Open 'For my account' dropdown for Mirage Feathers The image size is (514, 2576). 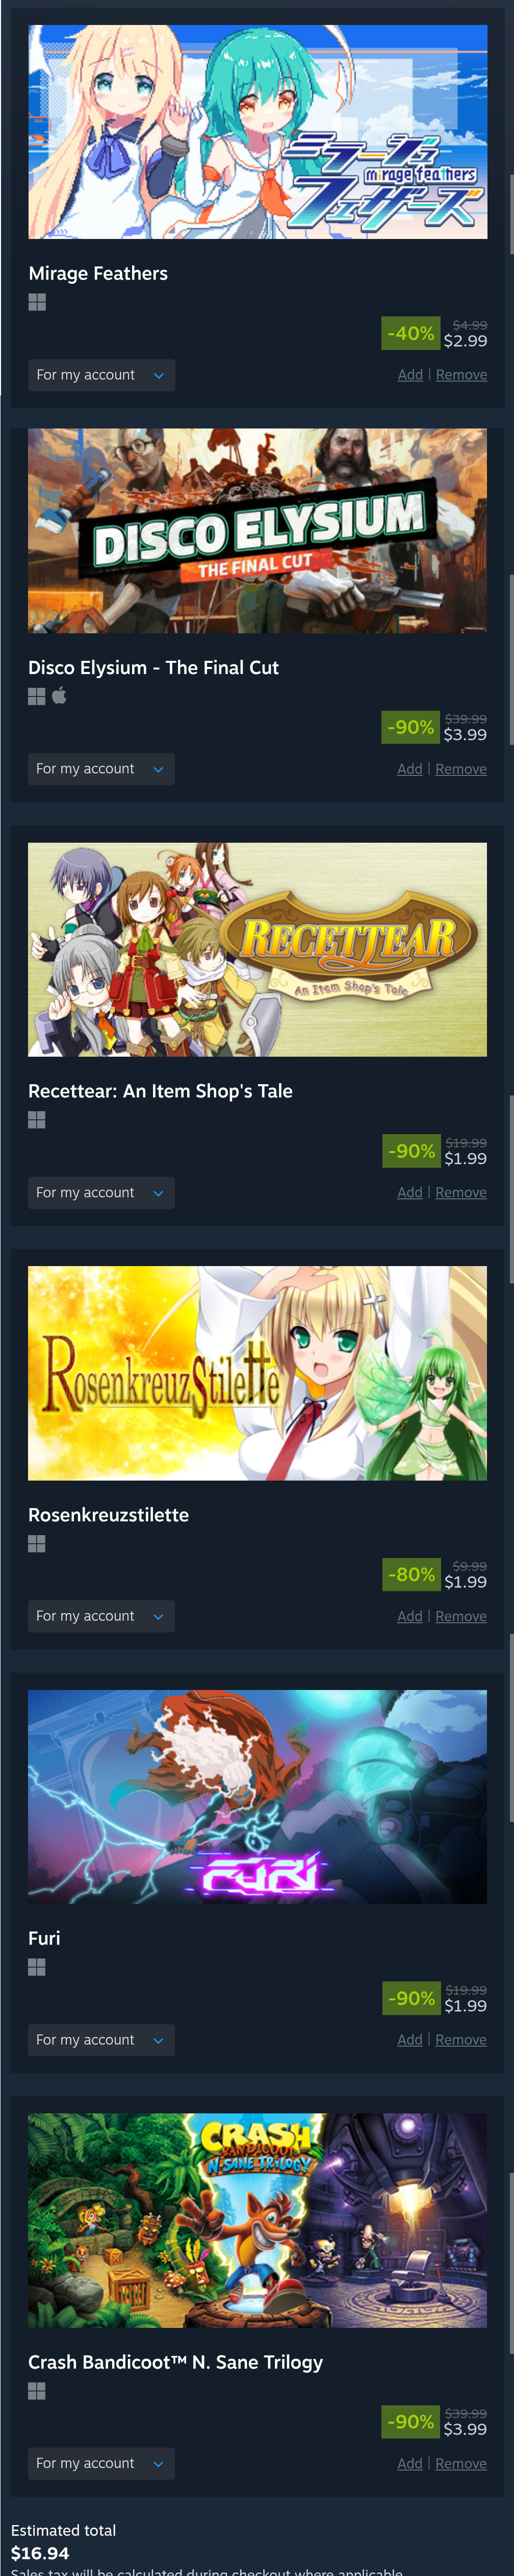click(x=102, y=375)
